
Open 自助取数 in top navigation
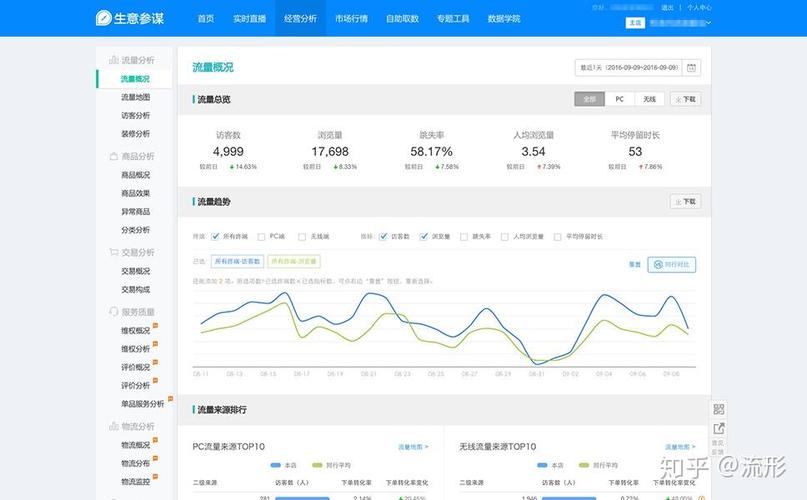pyautogui.click(x=402, y=19)
